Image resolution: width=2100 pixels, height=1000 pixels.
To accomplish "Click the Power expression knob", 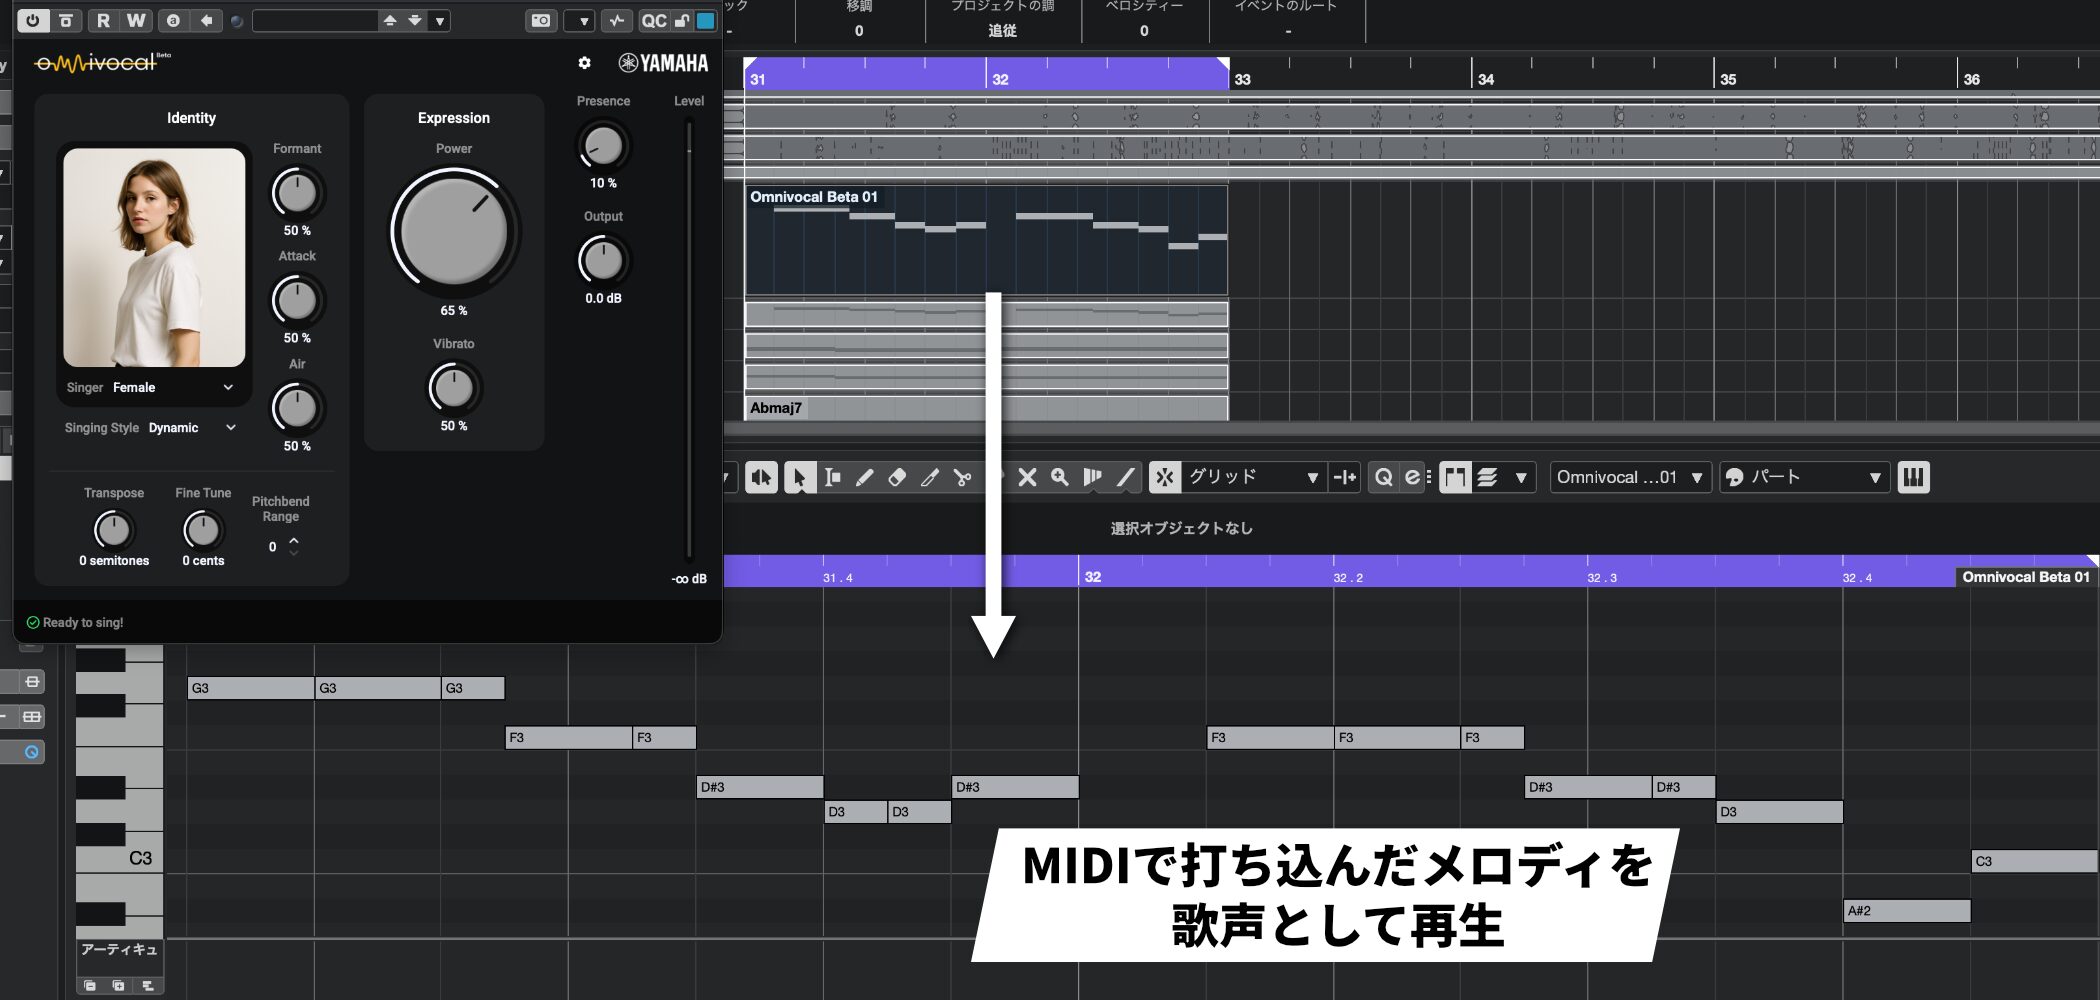I will pyautogui.click(x=454, y=230).
